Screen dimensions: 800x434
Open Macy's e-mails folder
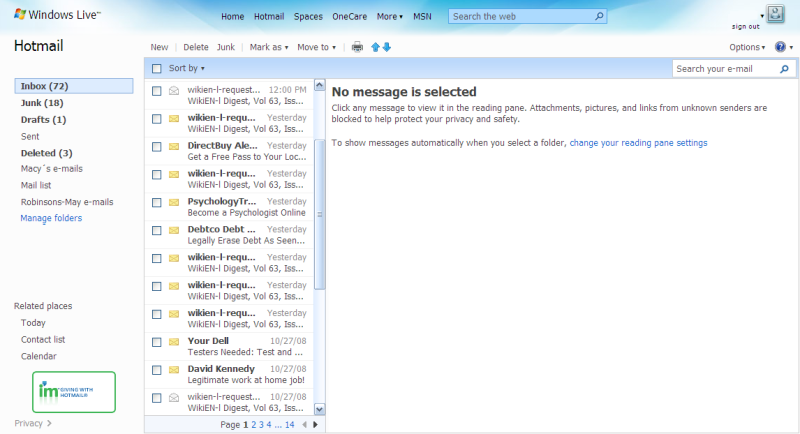click(x=52, y=169)
